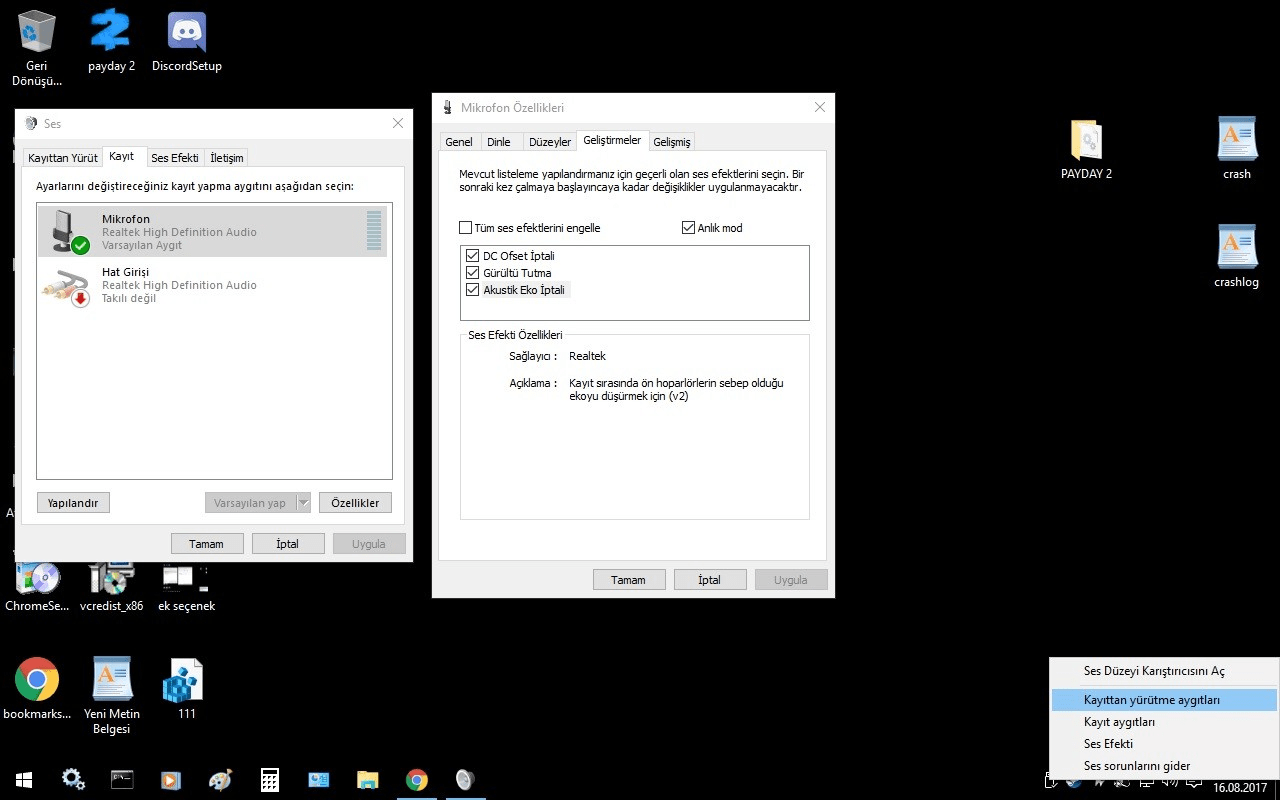Screen dimensions: 1280x800
Task: Click İptal in the Ses window
Action: (x=288, y=544)
